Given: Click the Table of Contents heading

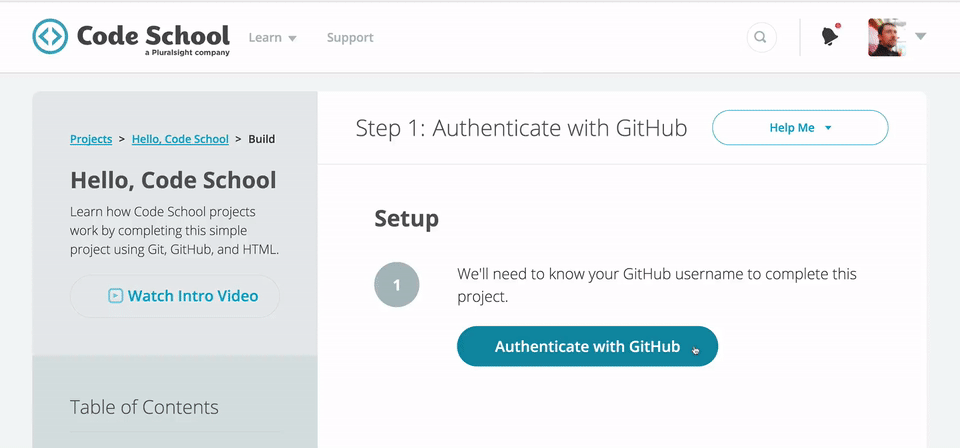Looking at the screenshot, I should pos(144,407).
